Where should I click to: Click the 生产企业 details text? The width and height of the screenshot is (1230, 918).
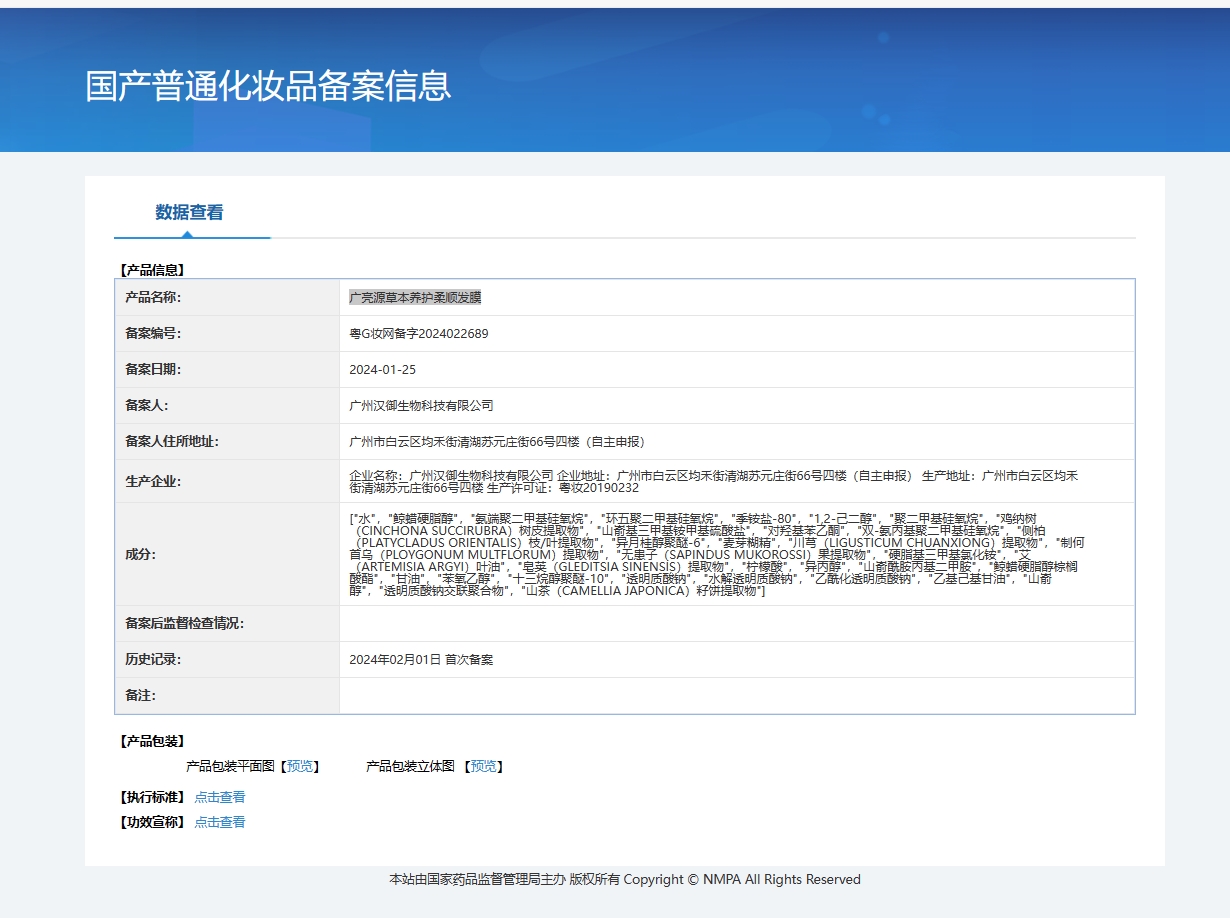713,481
